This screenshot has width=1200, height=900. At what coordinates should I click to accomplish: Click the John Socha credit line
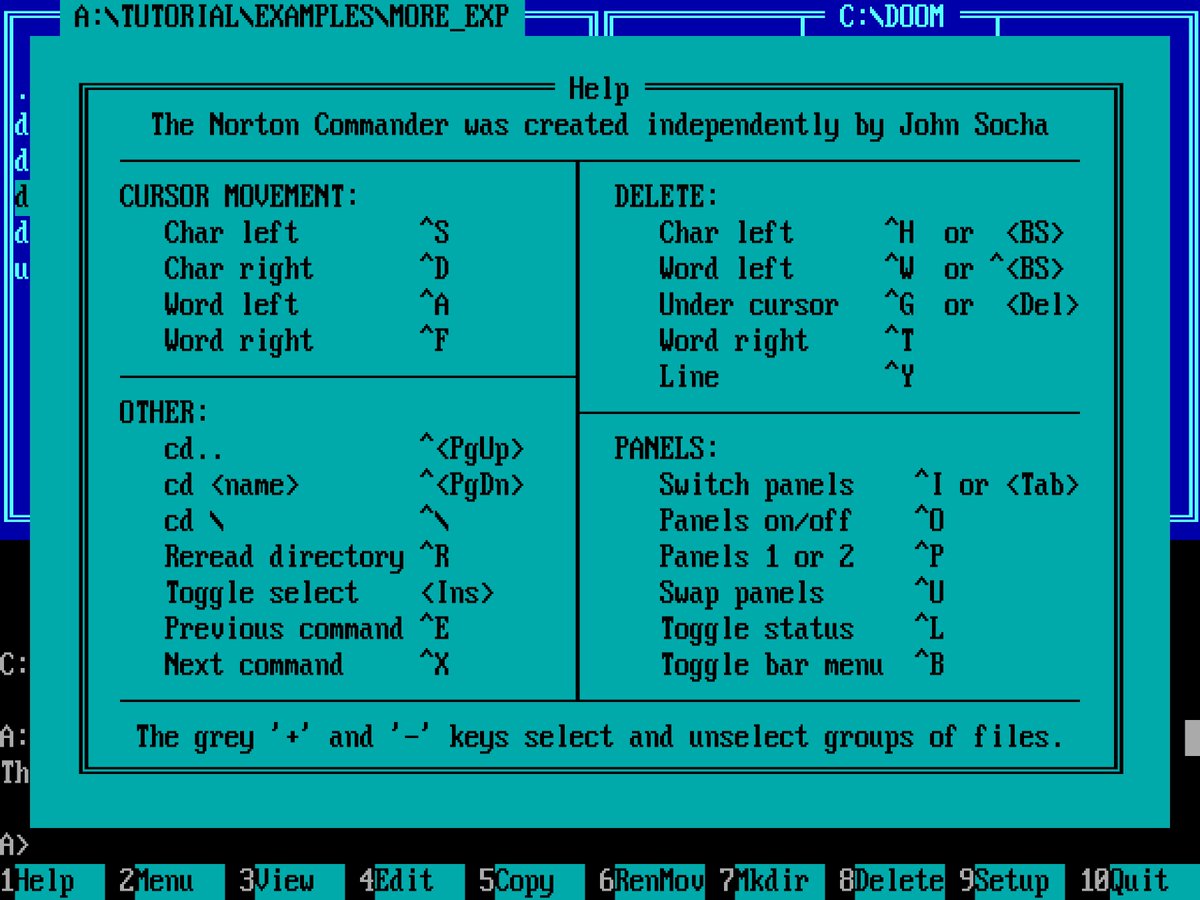coord(599,125)
